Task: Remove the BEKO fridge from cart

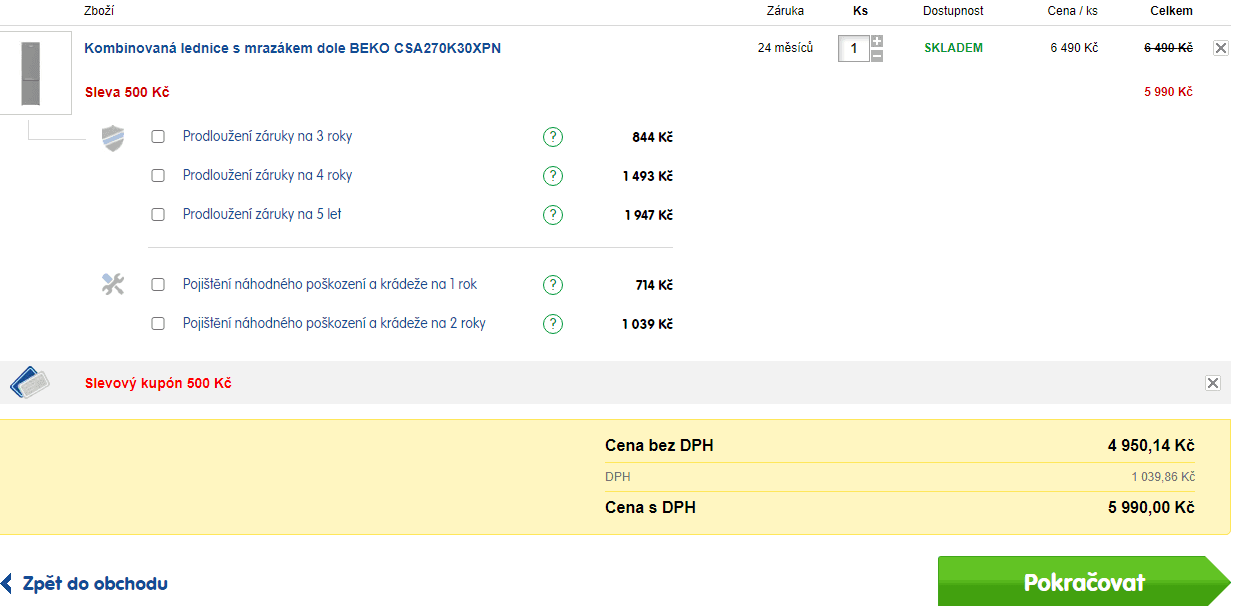Action: [x=1220, y=48]
